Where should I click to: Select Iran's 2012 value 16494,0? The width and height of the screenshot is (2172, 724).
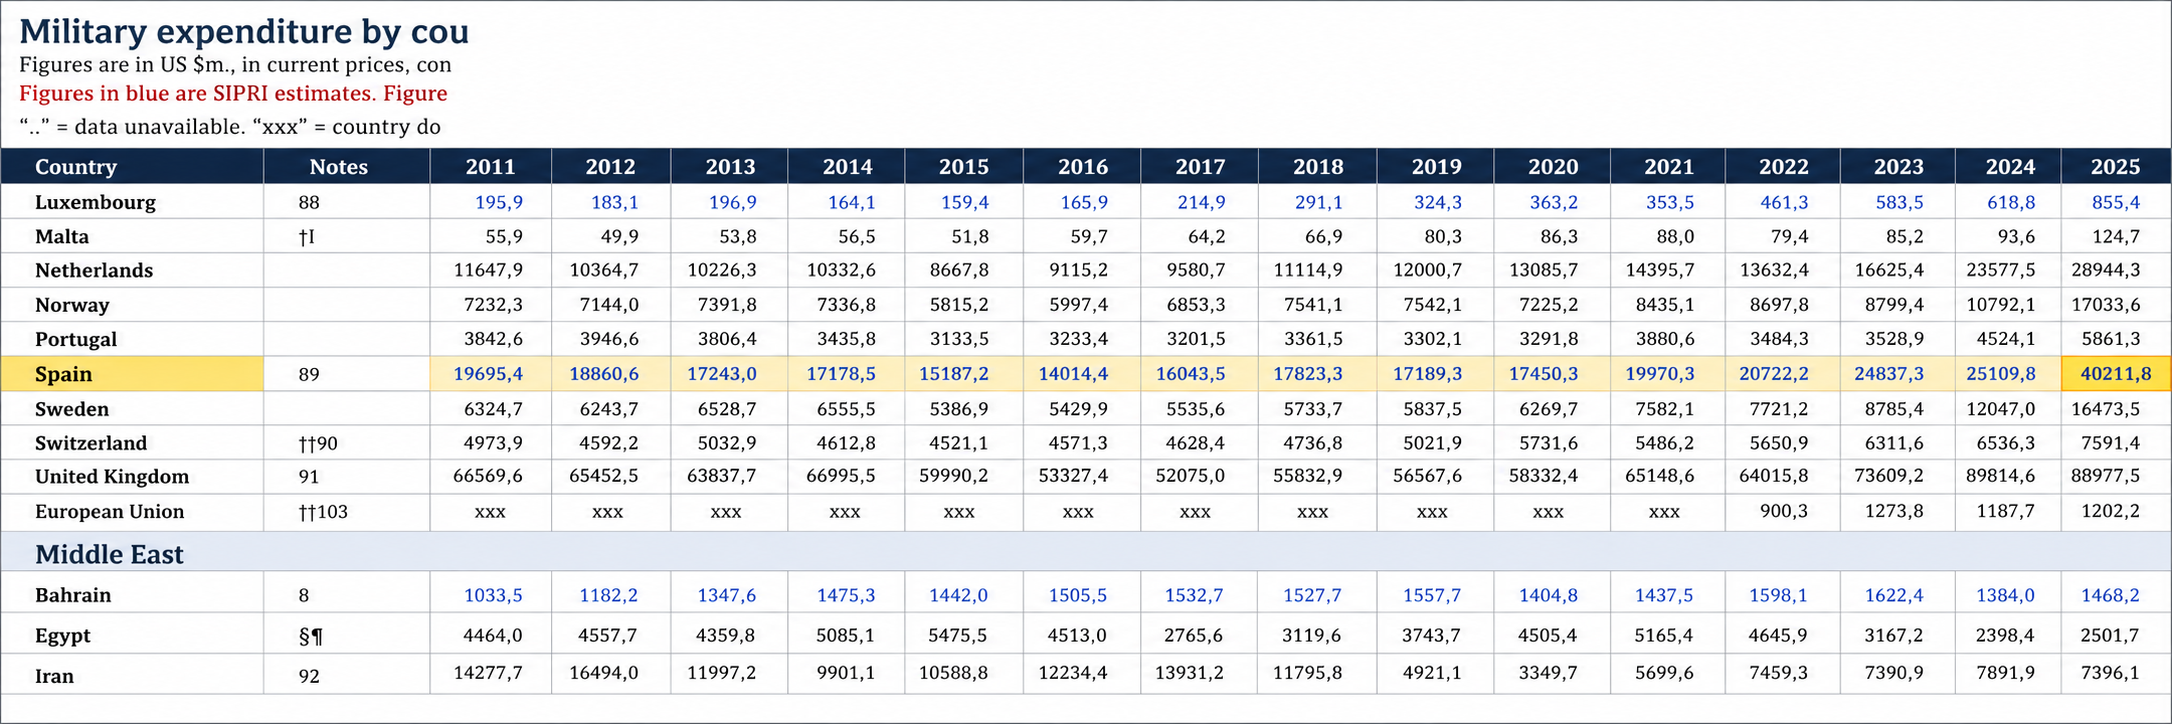point(603,673)
